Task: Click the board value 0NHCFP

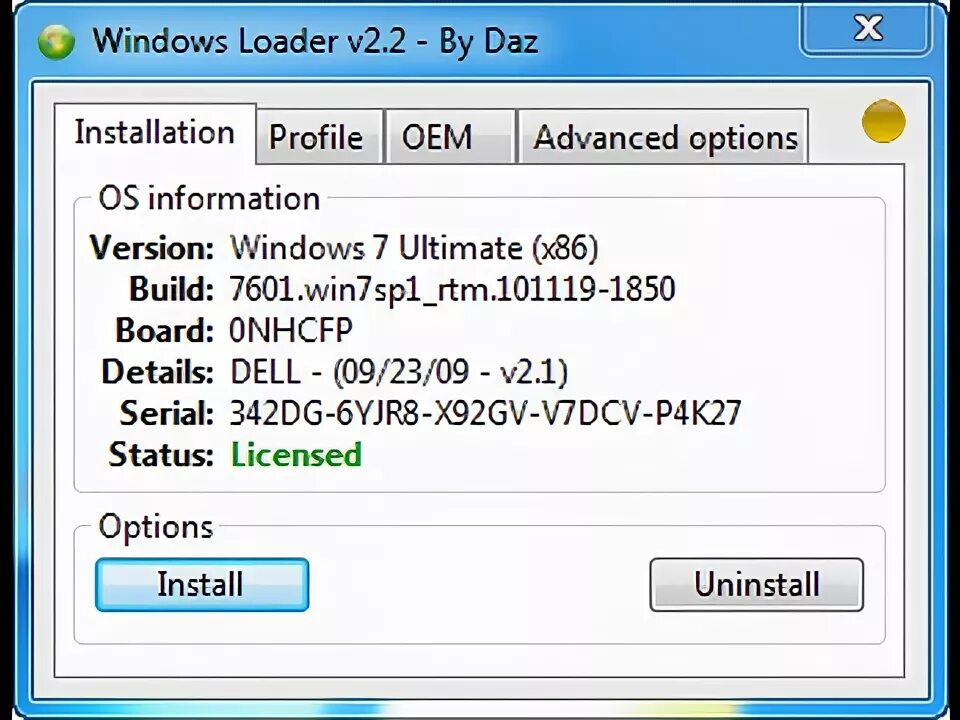Action: pos(291,330)
